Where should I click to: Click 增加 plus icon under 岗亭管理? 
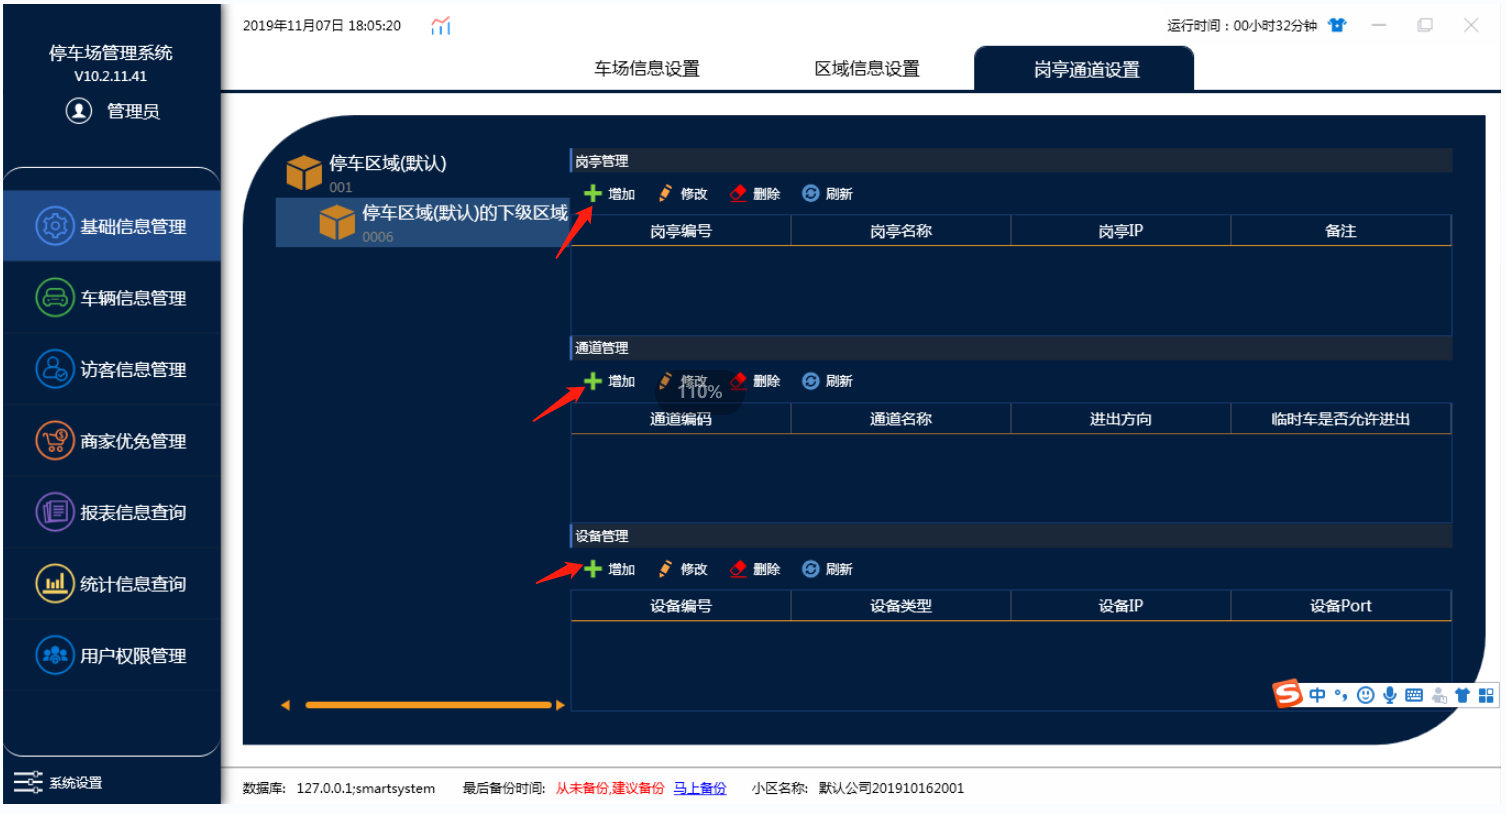pyautogui.click(x=593, y=193)
